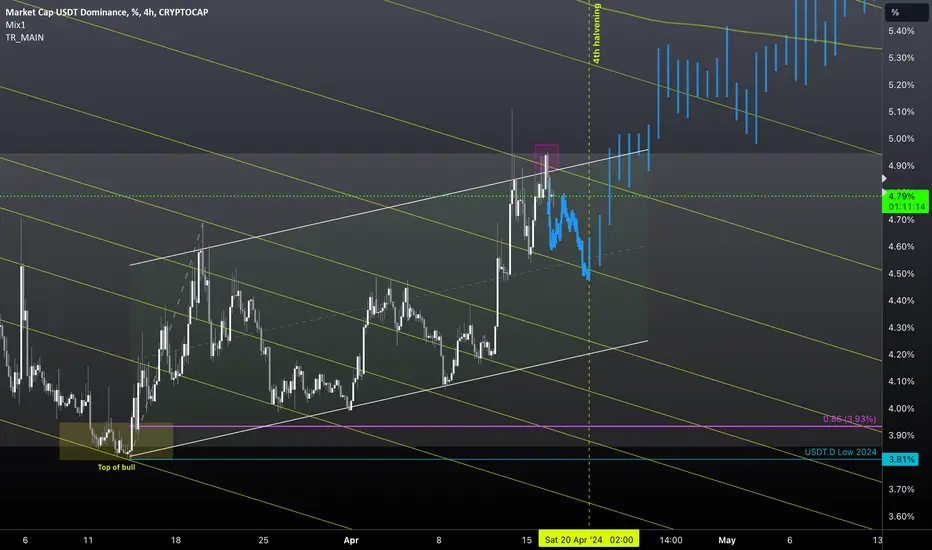Click the magenta rectangle at the channel top
The image size is (932, 550).
pos(546,157)
